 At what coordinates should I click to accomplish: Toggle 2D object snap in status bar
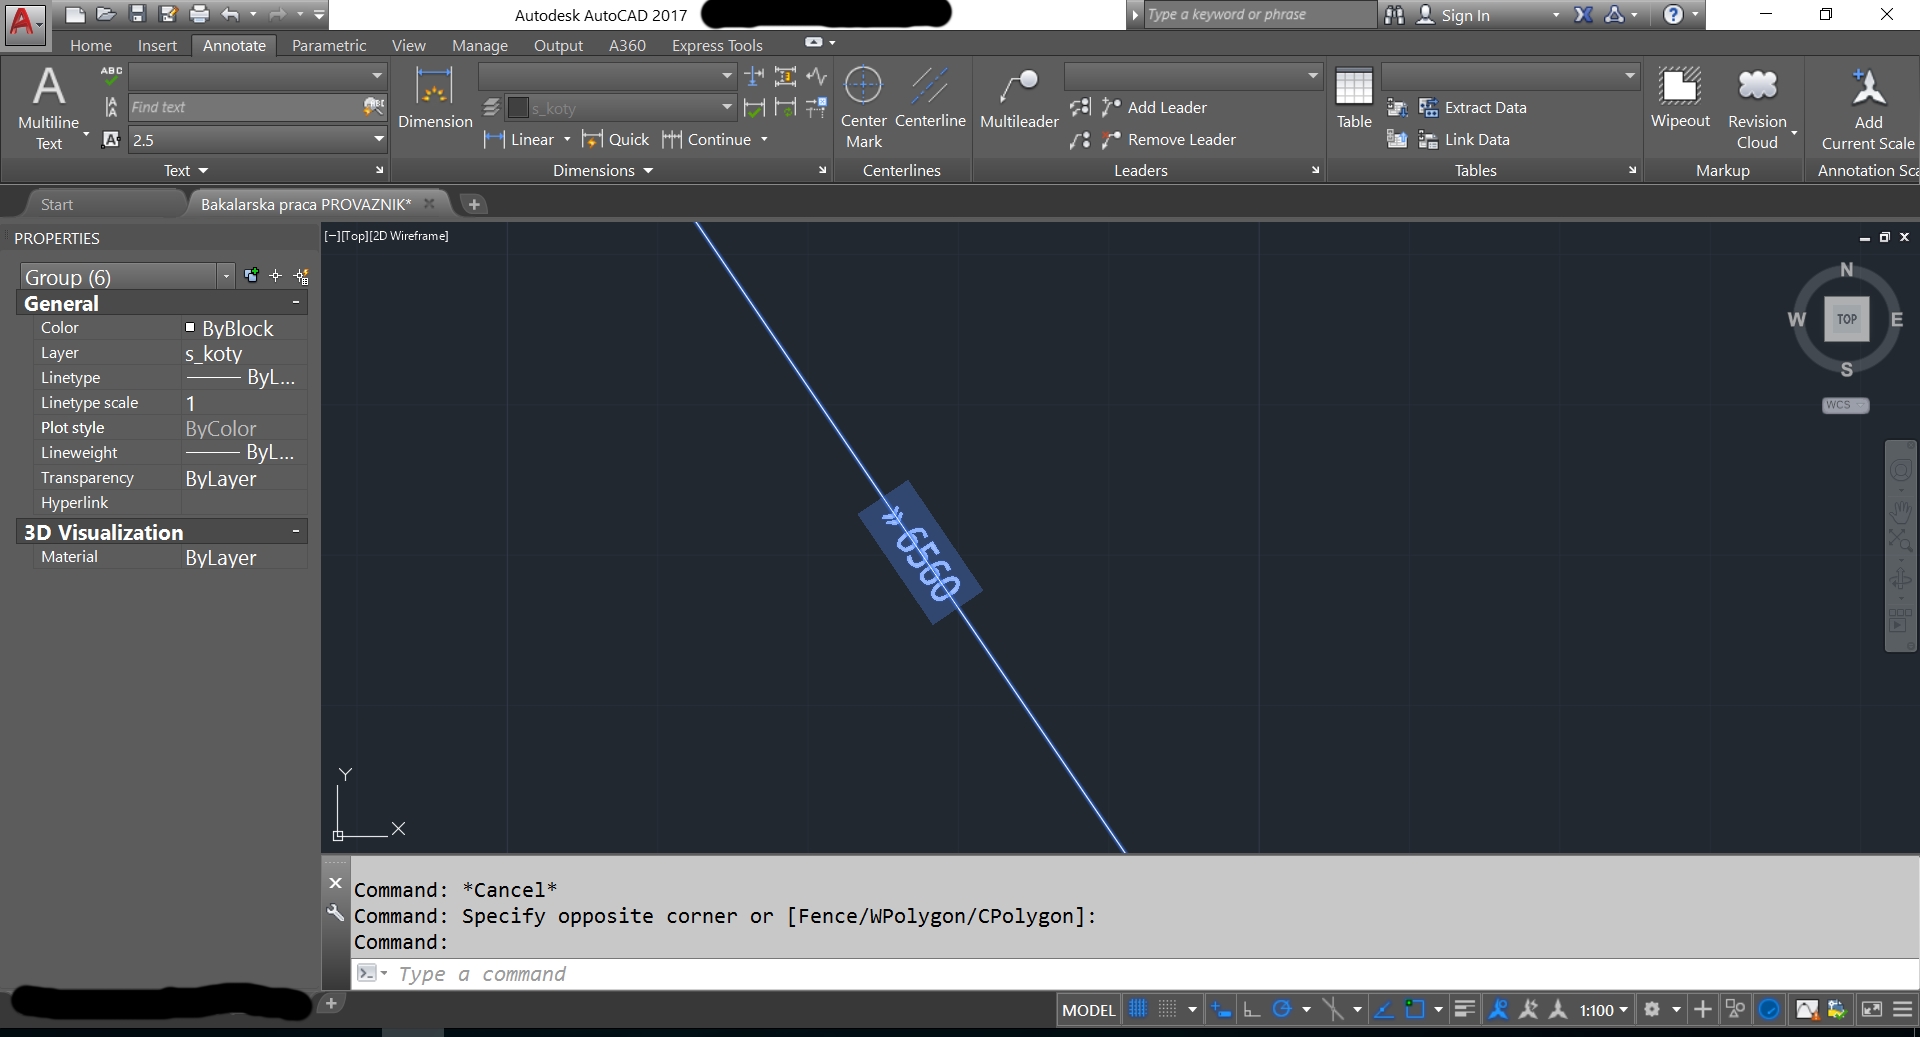[x=1415, y=1010]
